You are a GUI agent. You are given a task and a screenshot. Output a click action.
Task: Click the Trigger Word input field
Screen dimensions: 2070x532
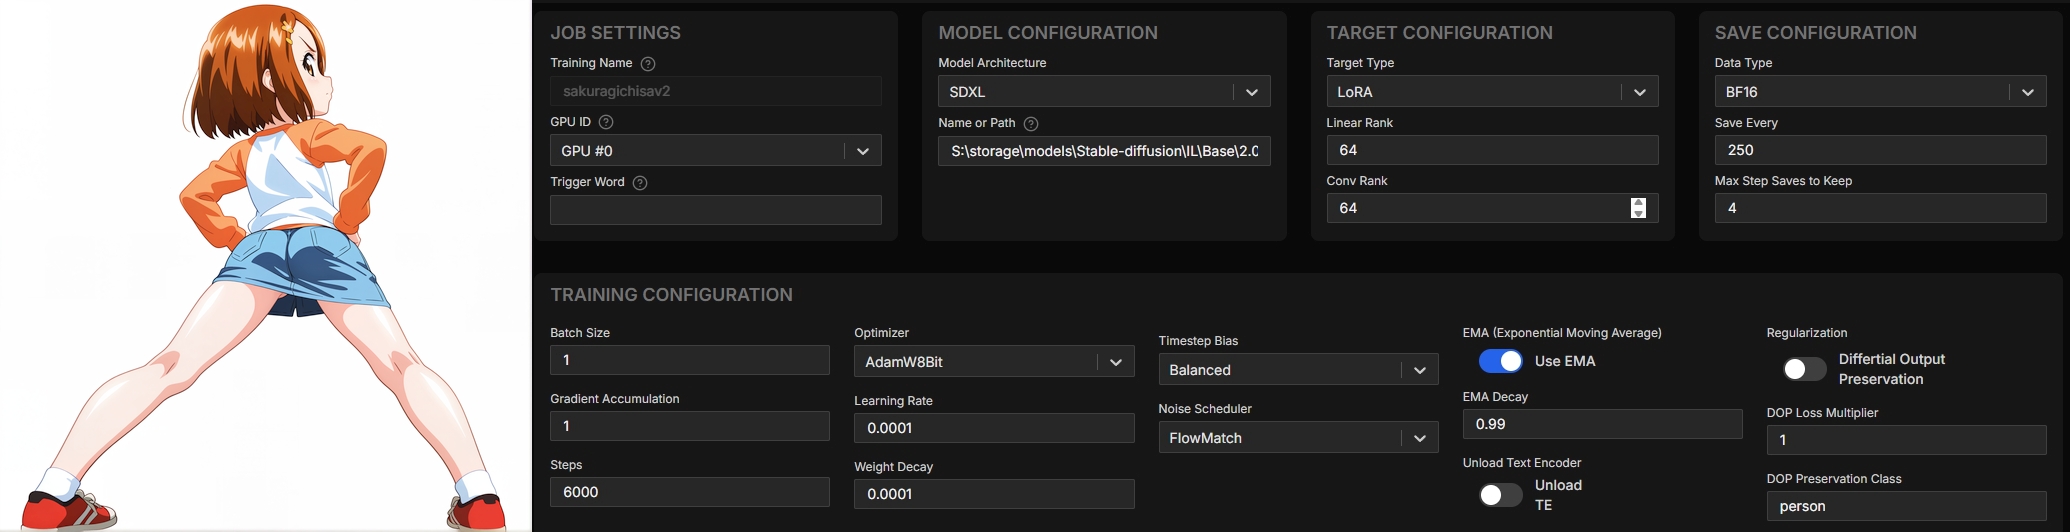715,210
